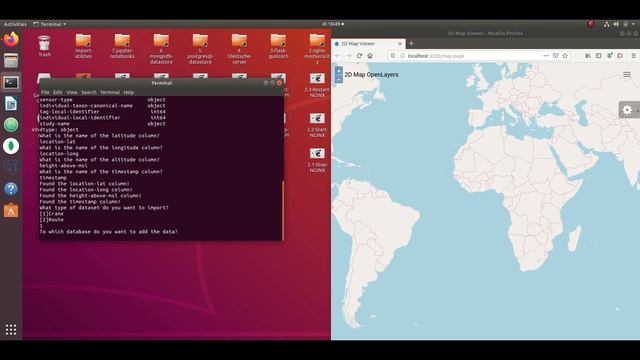The height and width of the screenshot is (360, 640).
Task: Open the 6.mongodb-datastore desktop folder
Action: coord(161,49)
